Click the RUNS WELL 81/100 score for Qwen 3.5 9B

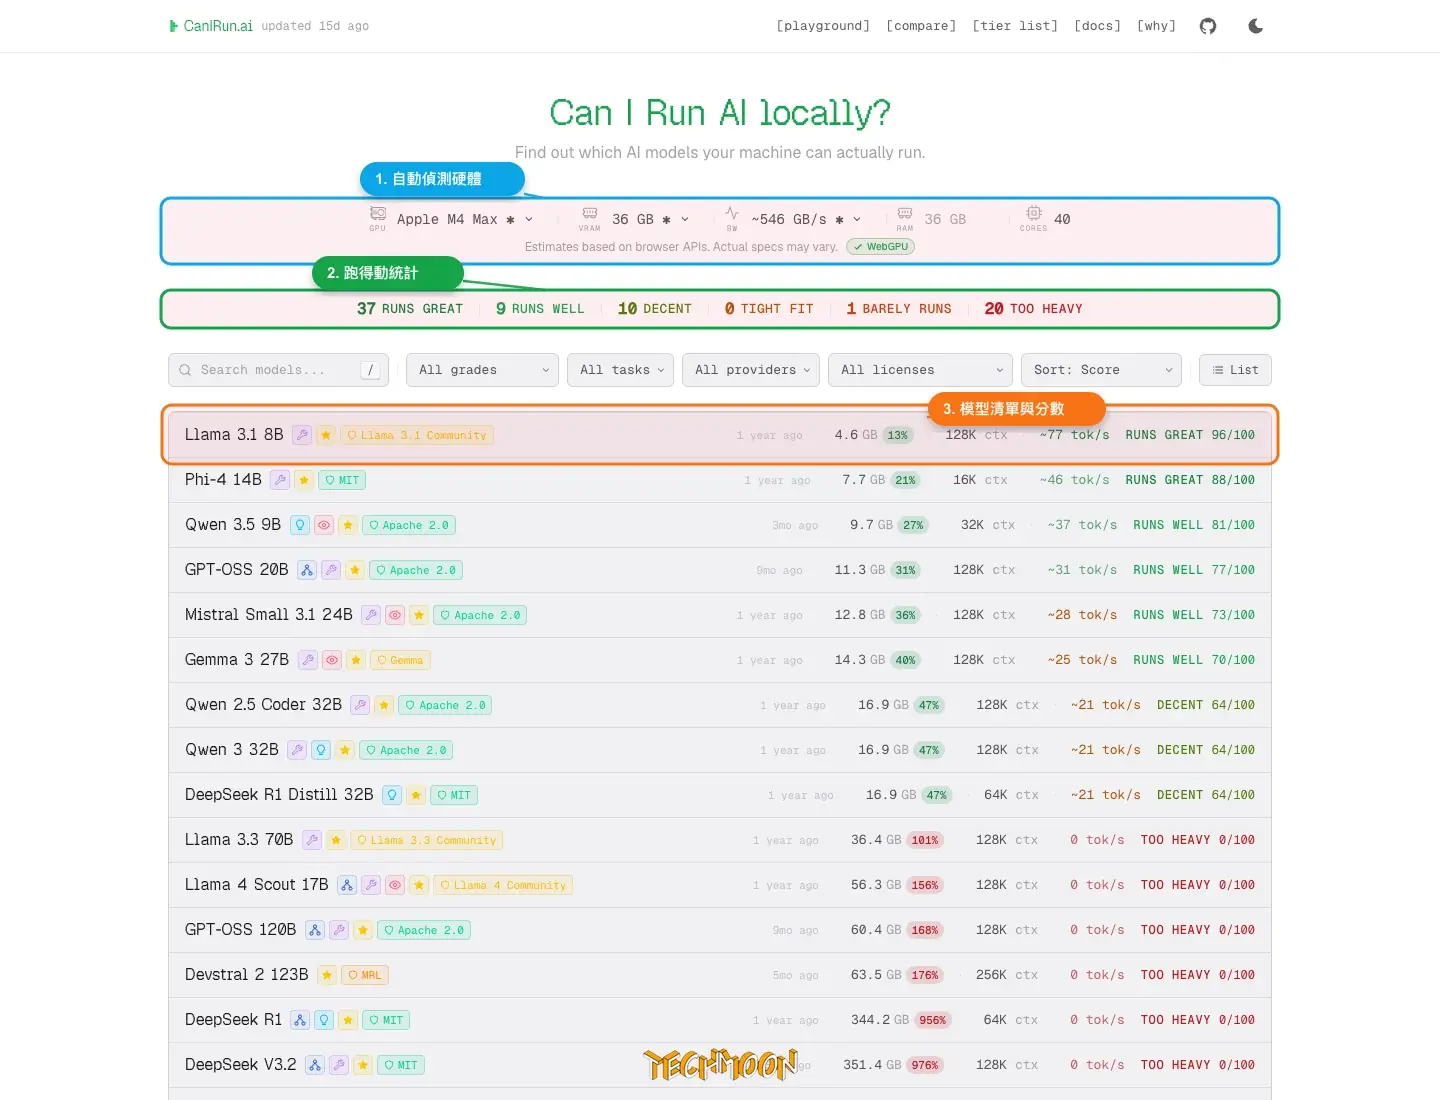[1194, 525]
